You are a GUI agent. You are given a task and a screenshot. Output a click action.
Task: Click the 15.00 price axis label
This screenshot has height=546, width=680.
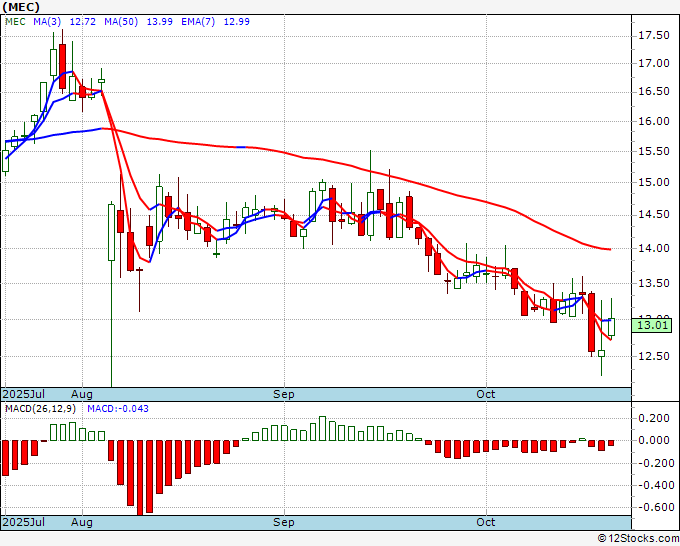coord(654,182)
